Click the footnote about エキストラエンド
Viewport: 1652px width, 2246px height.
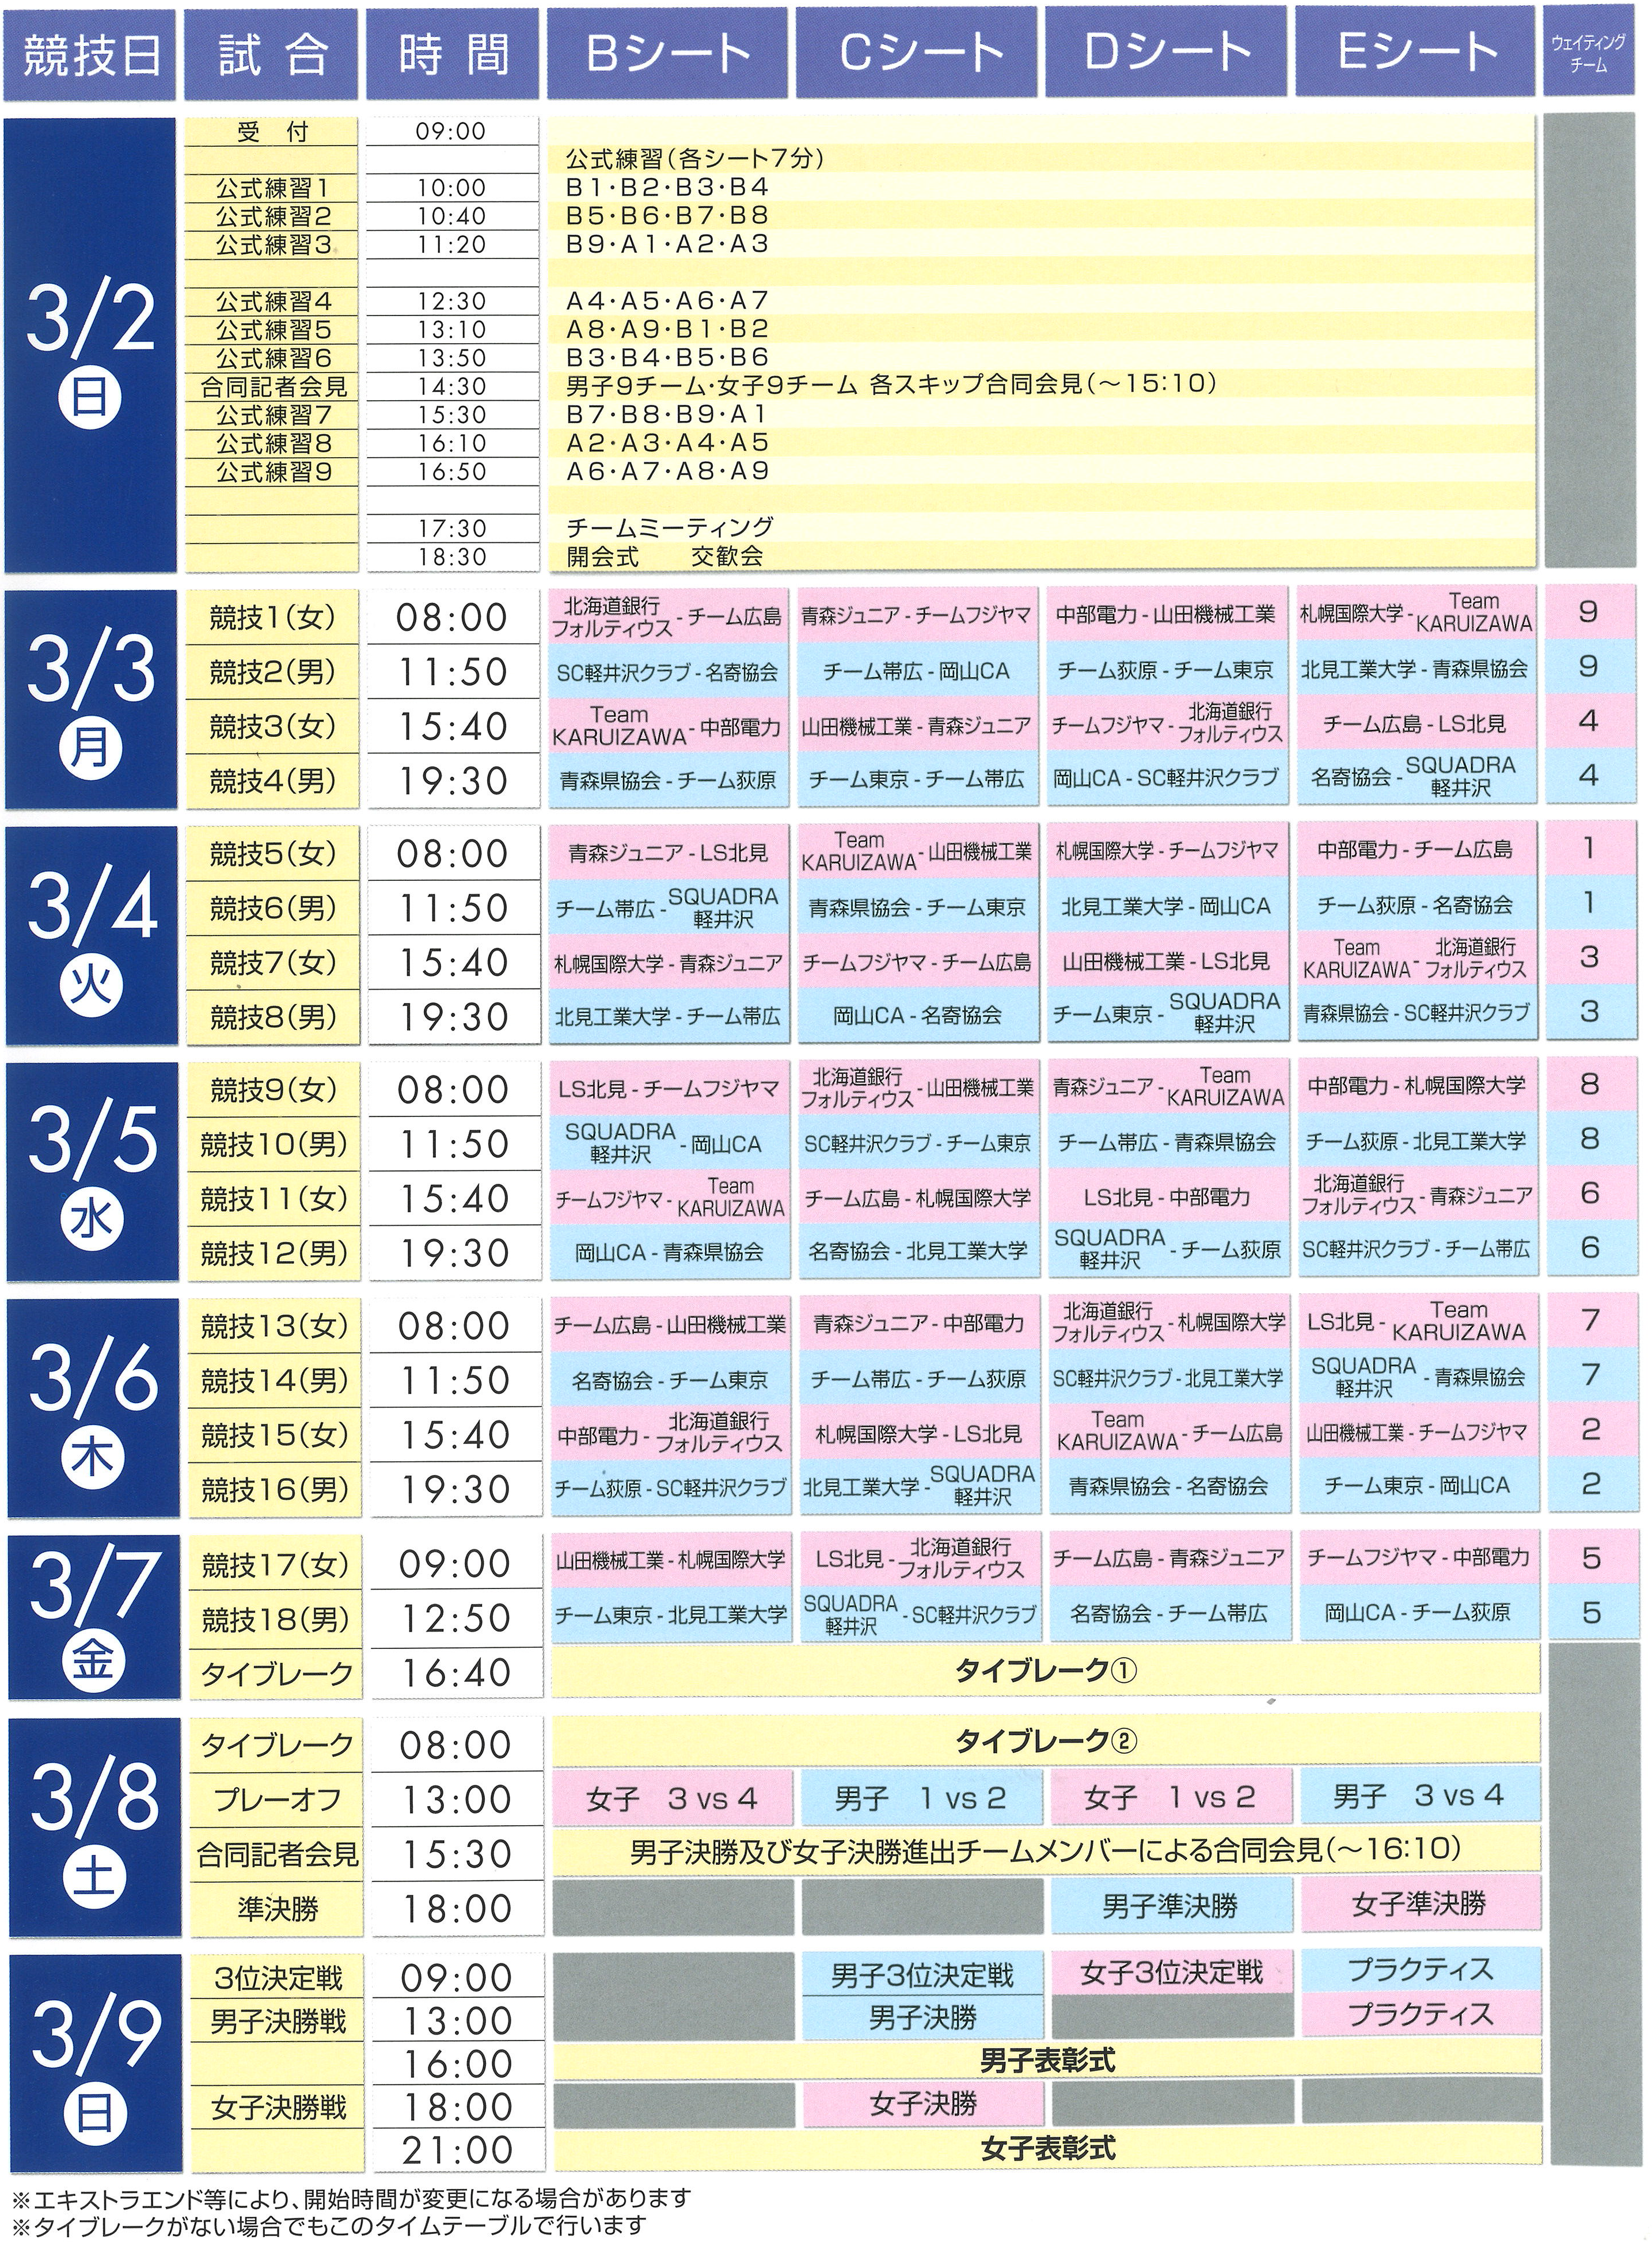click(x=351, y=2198)
